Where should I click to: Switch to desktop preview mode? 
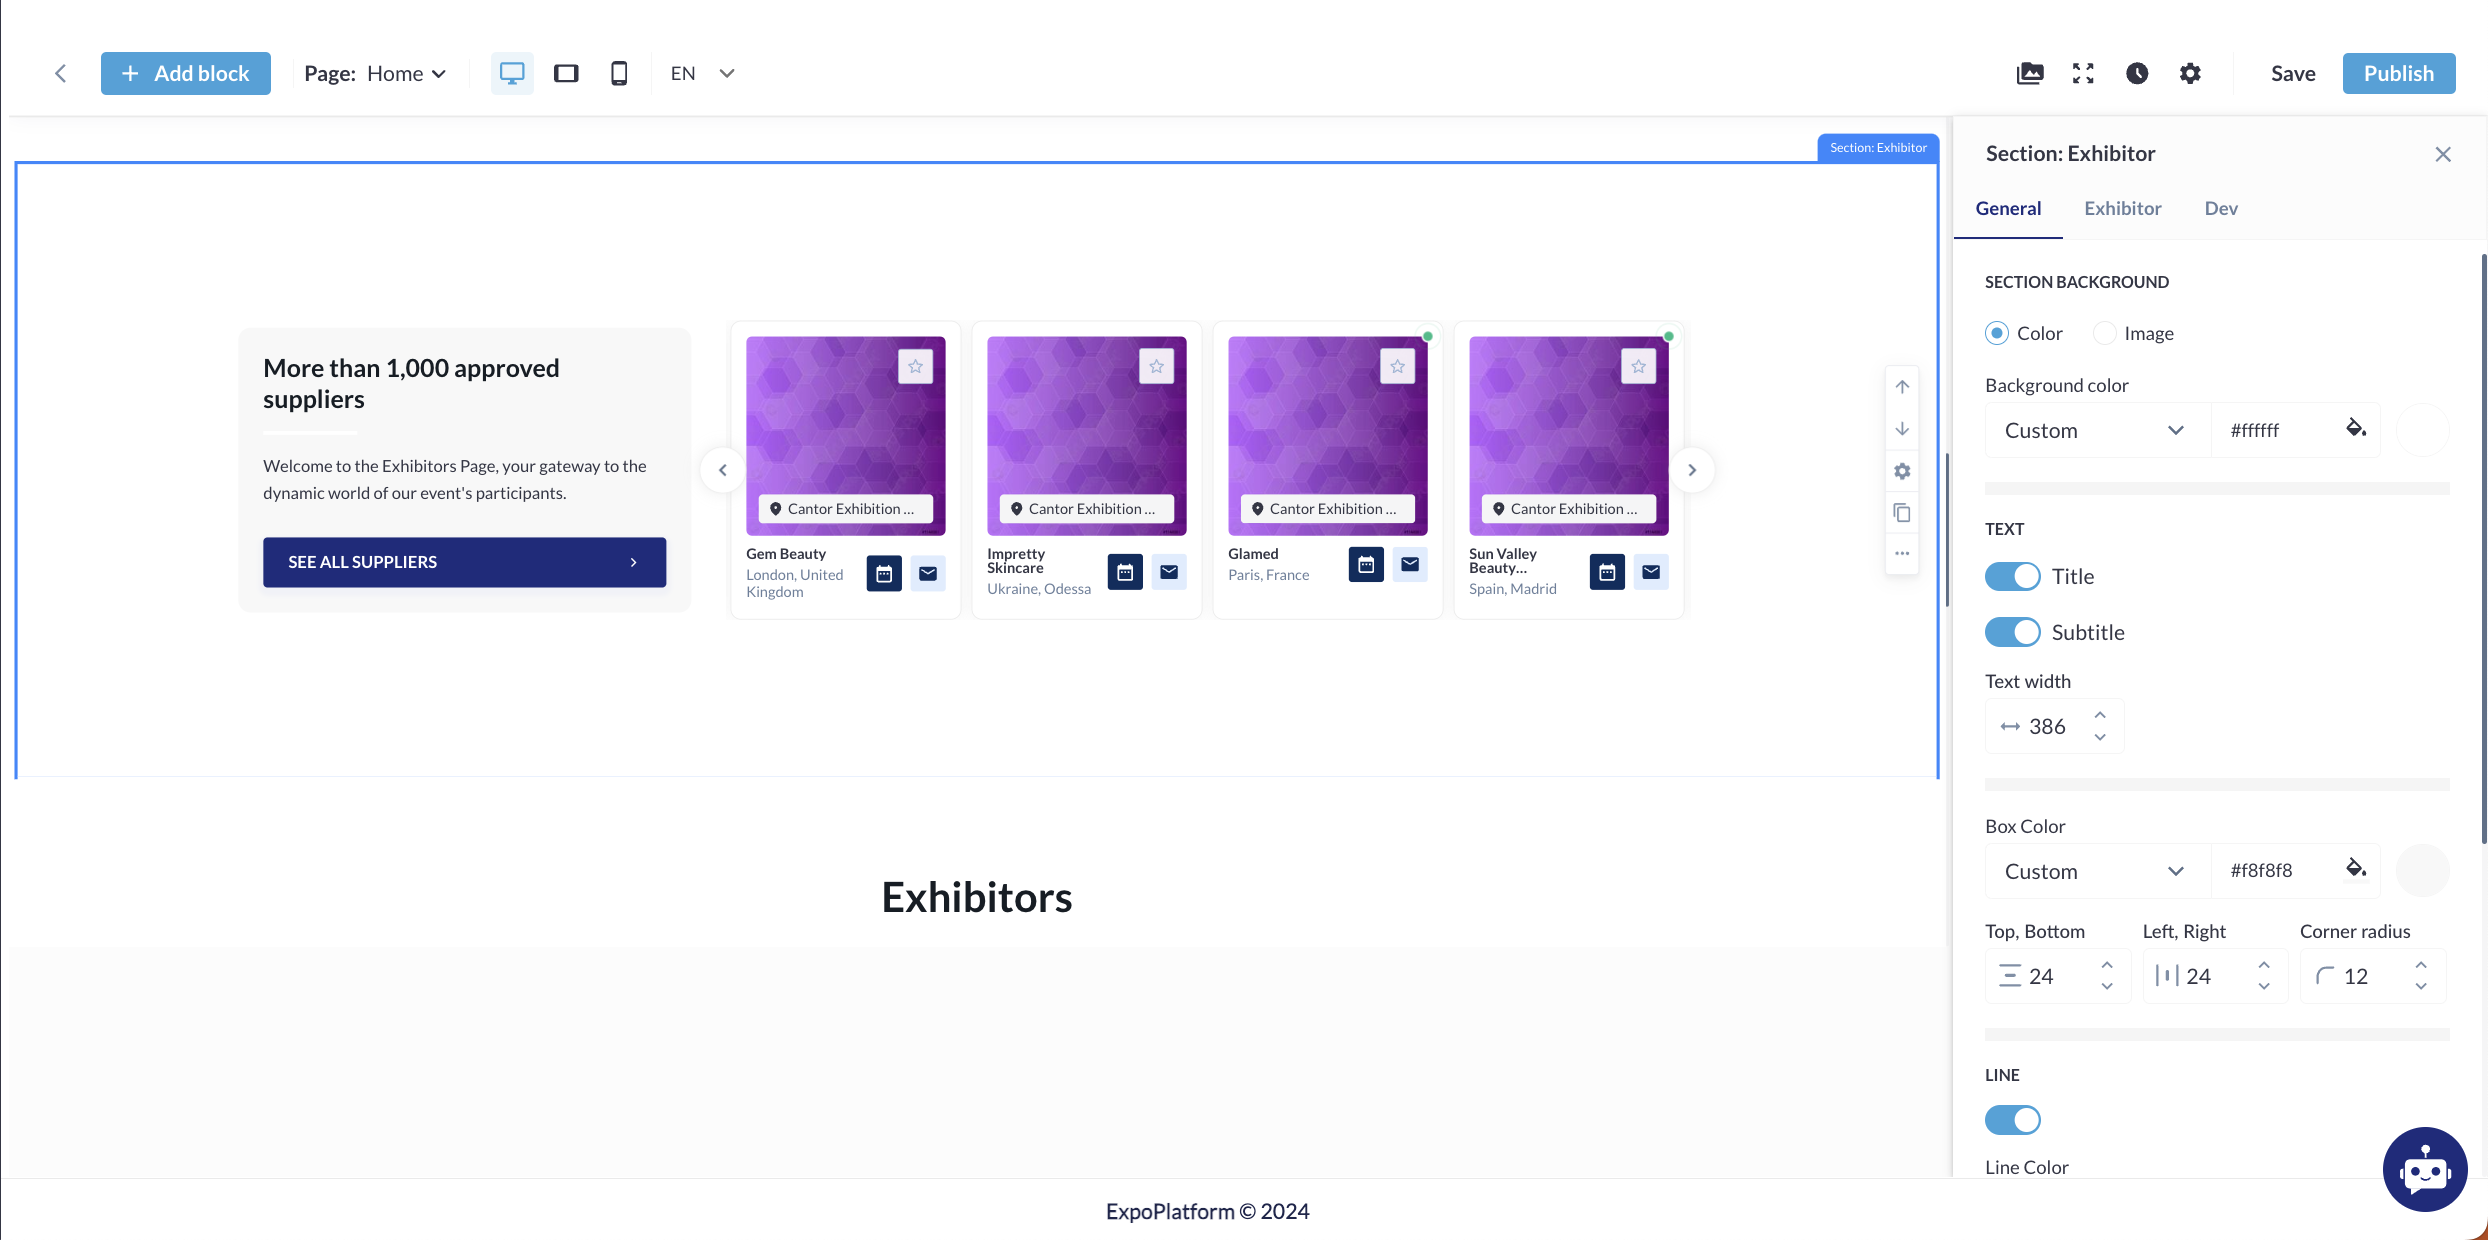click(512, 73)
